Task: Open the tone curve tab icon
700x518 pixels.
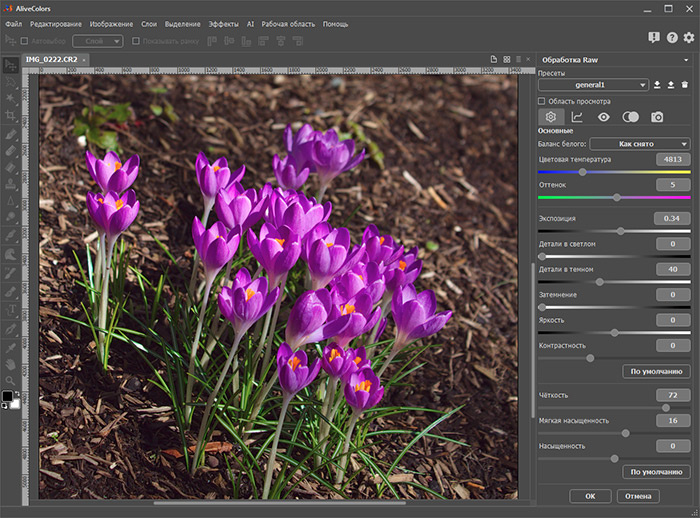Action: click(x=577, y=117)
